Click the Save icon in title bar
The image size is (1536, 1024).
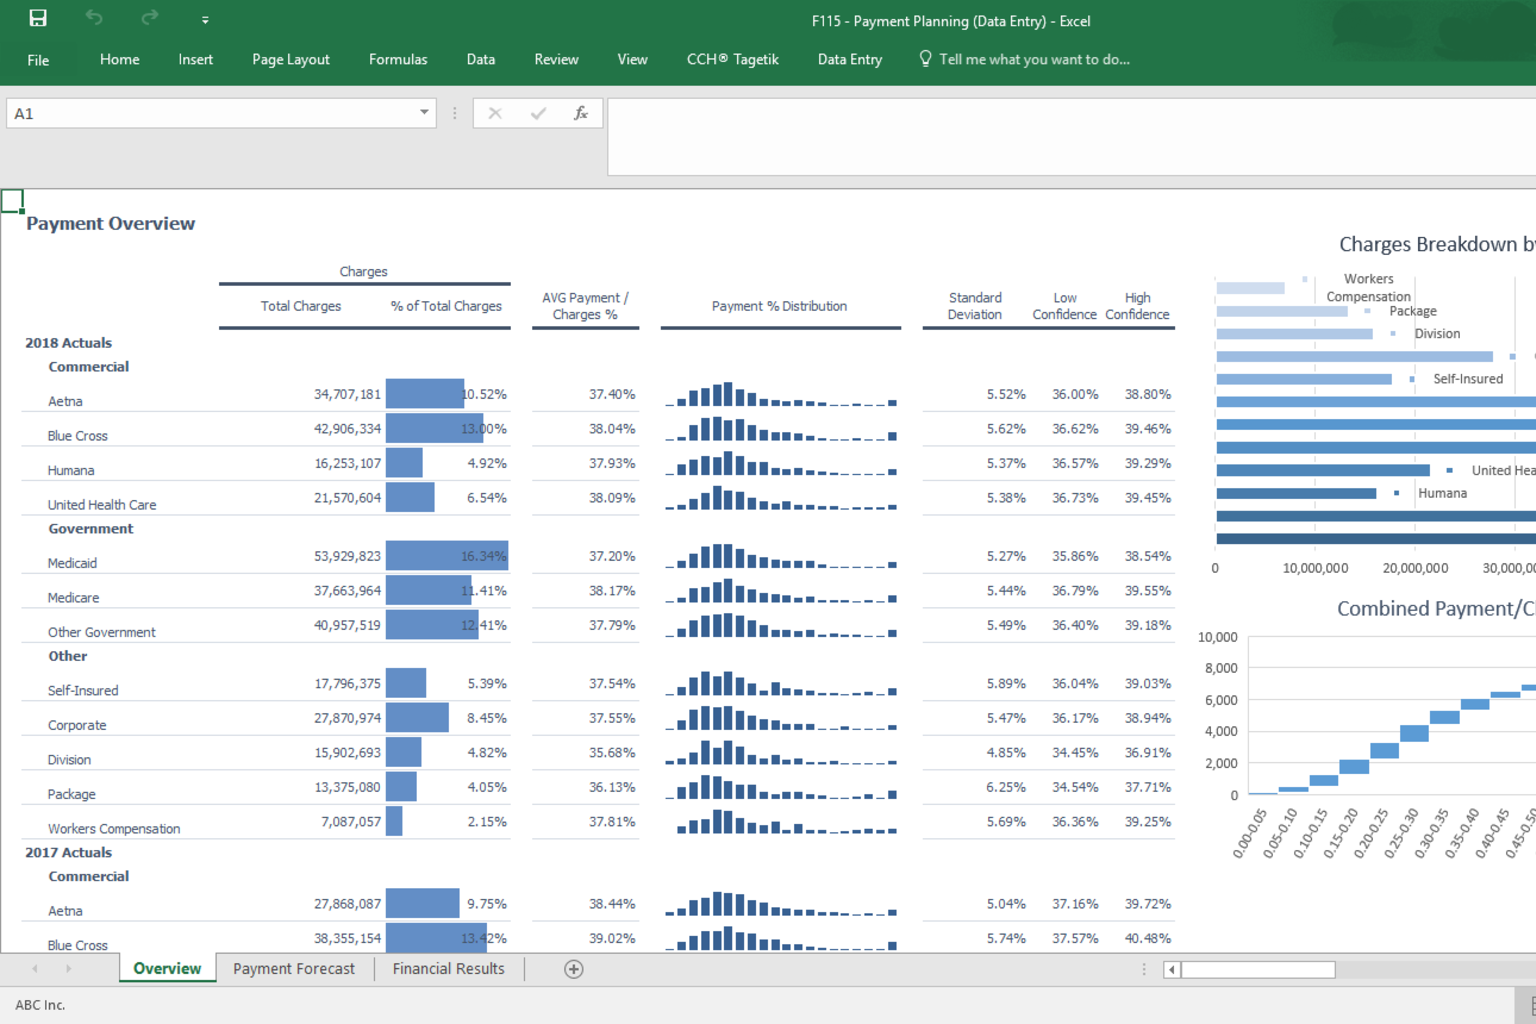pyautogui.click(x=38, y=18)
